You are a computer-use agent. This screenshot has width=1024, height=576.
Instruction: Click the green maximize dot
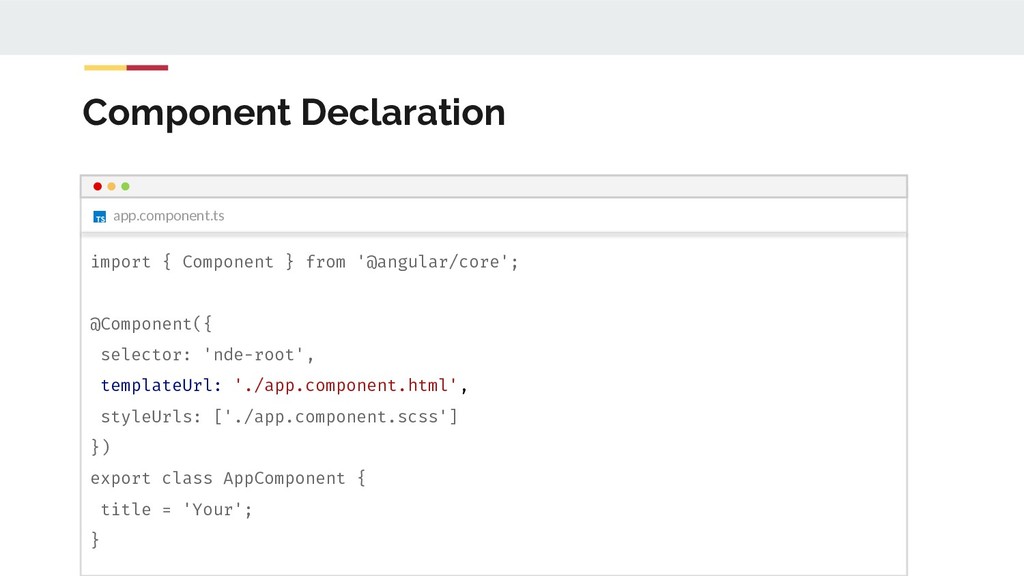pos(125,186)
